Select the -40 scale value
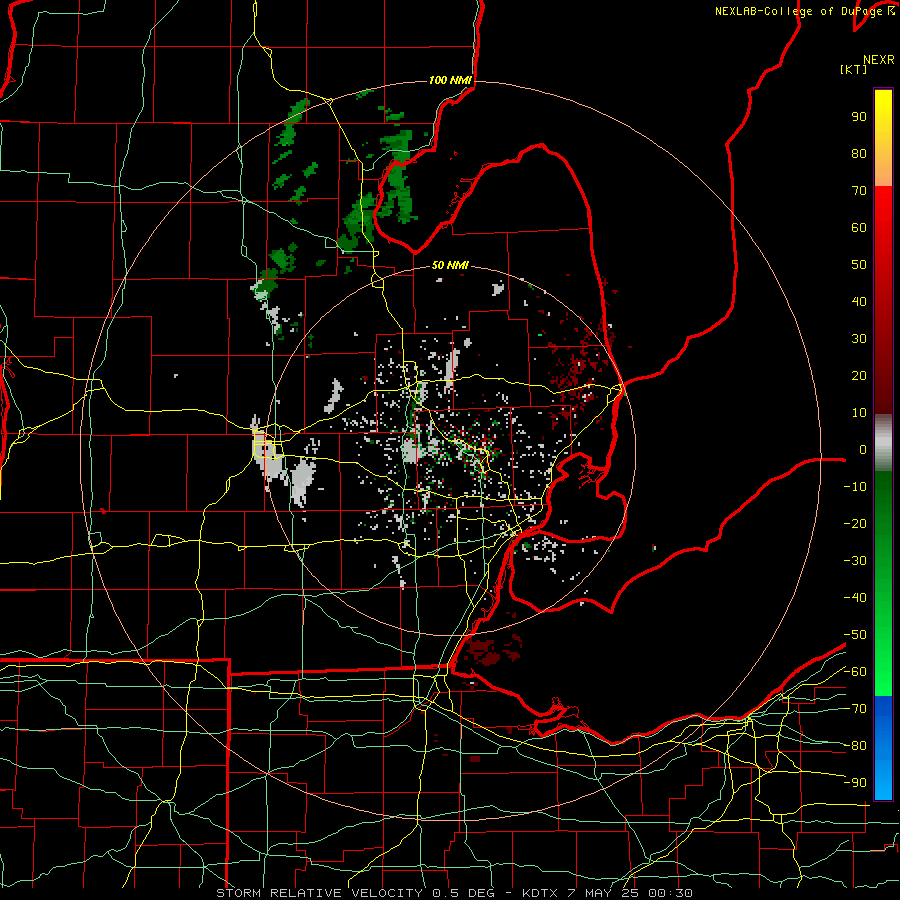 pos(855,598)
